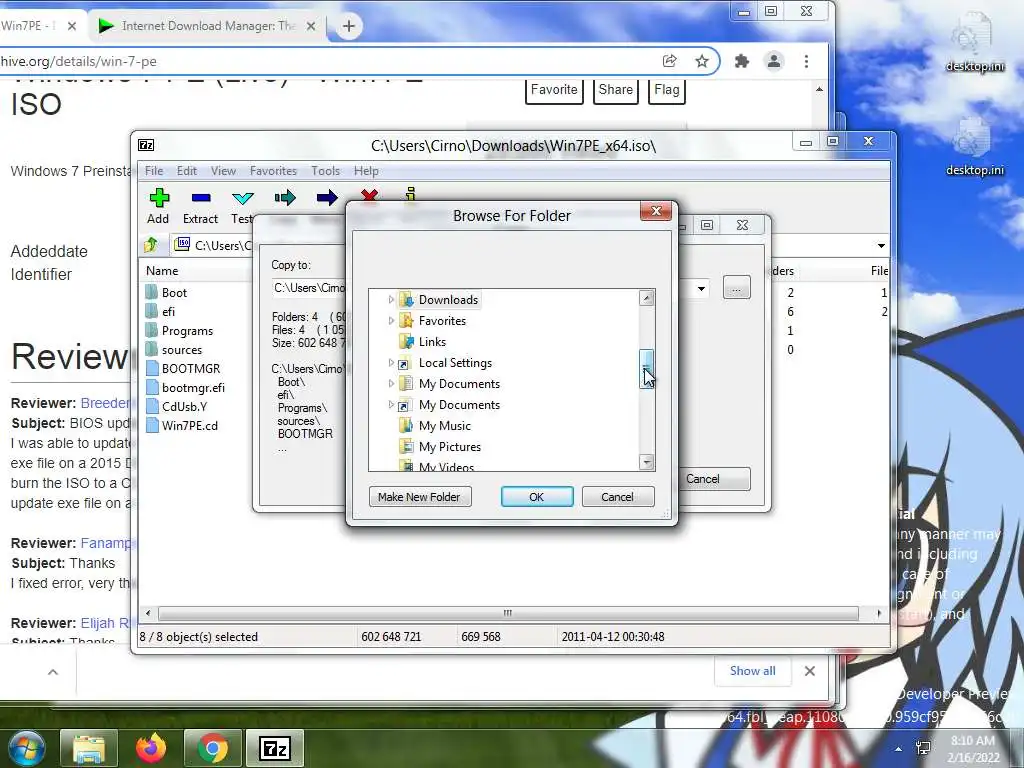Open a new Chrome tab

point(349,26)
